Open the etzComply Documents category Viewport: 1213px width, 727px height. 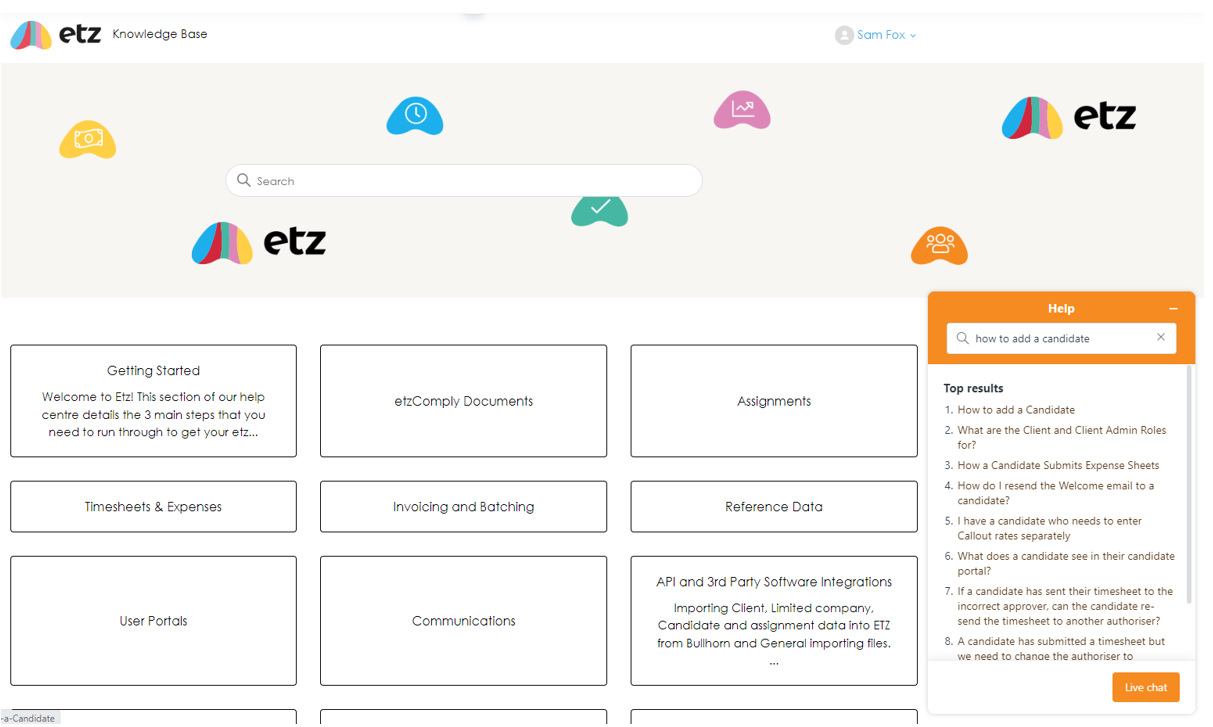(464, 401)
